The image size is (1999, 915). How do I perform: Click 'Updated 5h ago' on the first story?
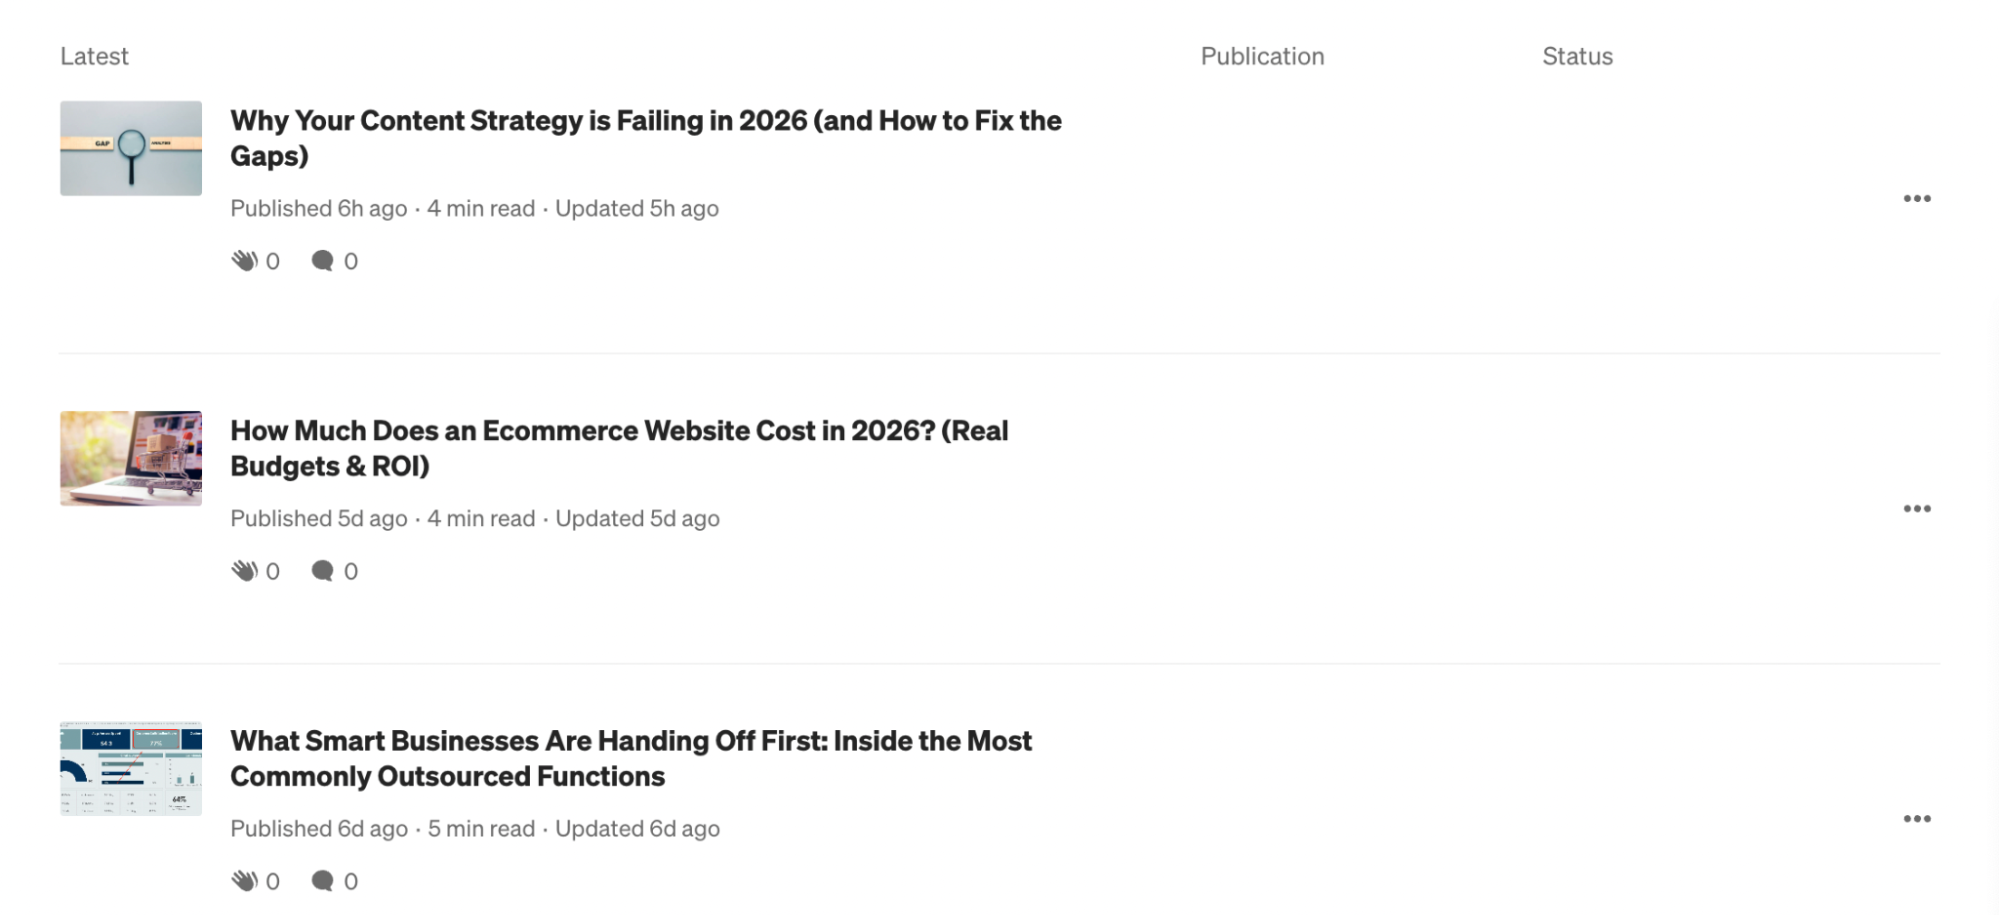coord(637,208)
